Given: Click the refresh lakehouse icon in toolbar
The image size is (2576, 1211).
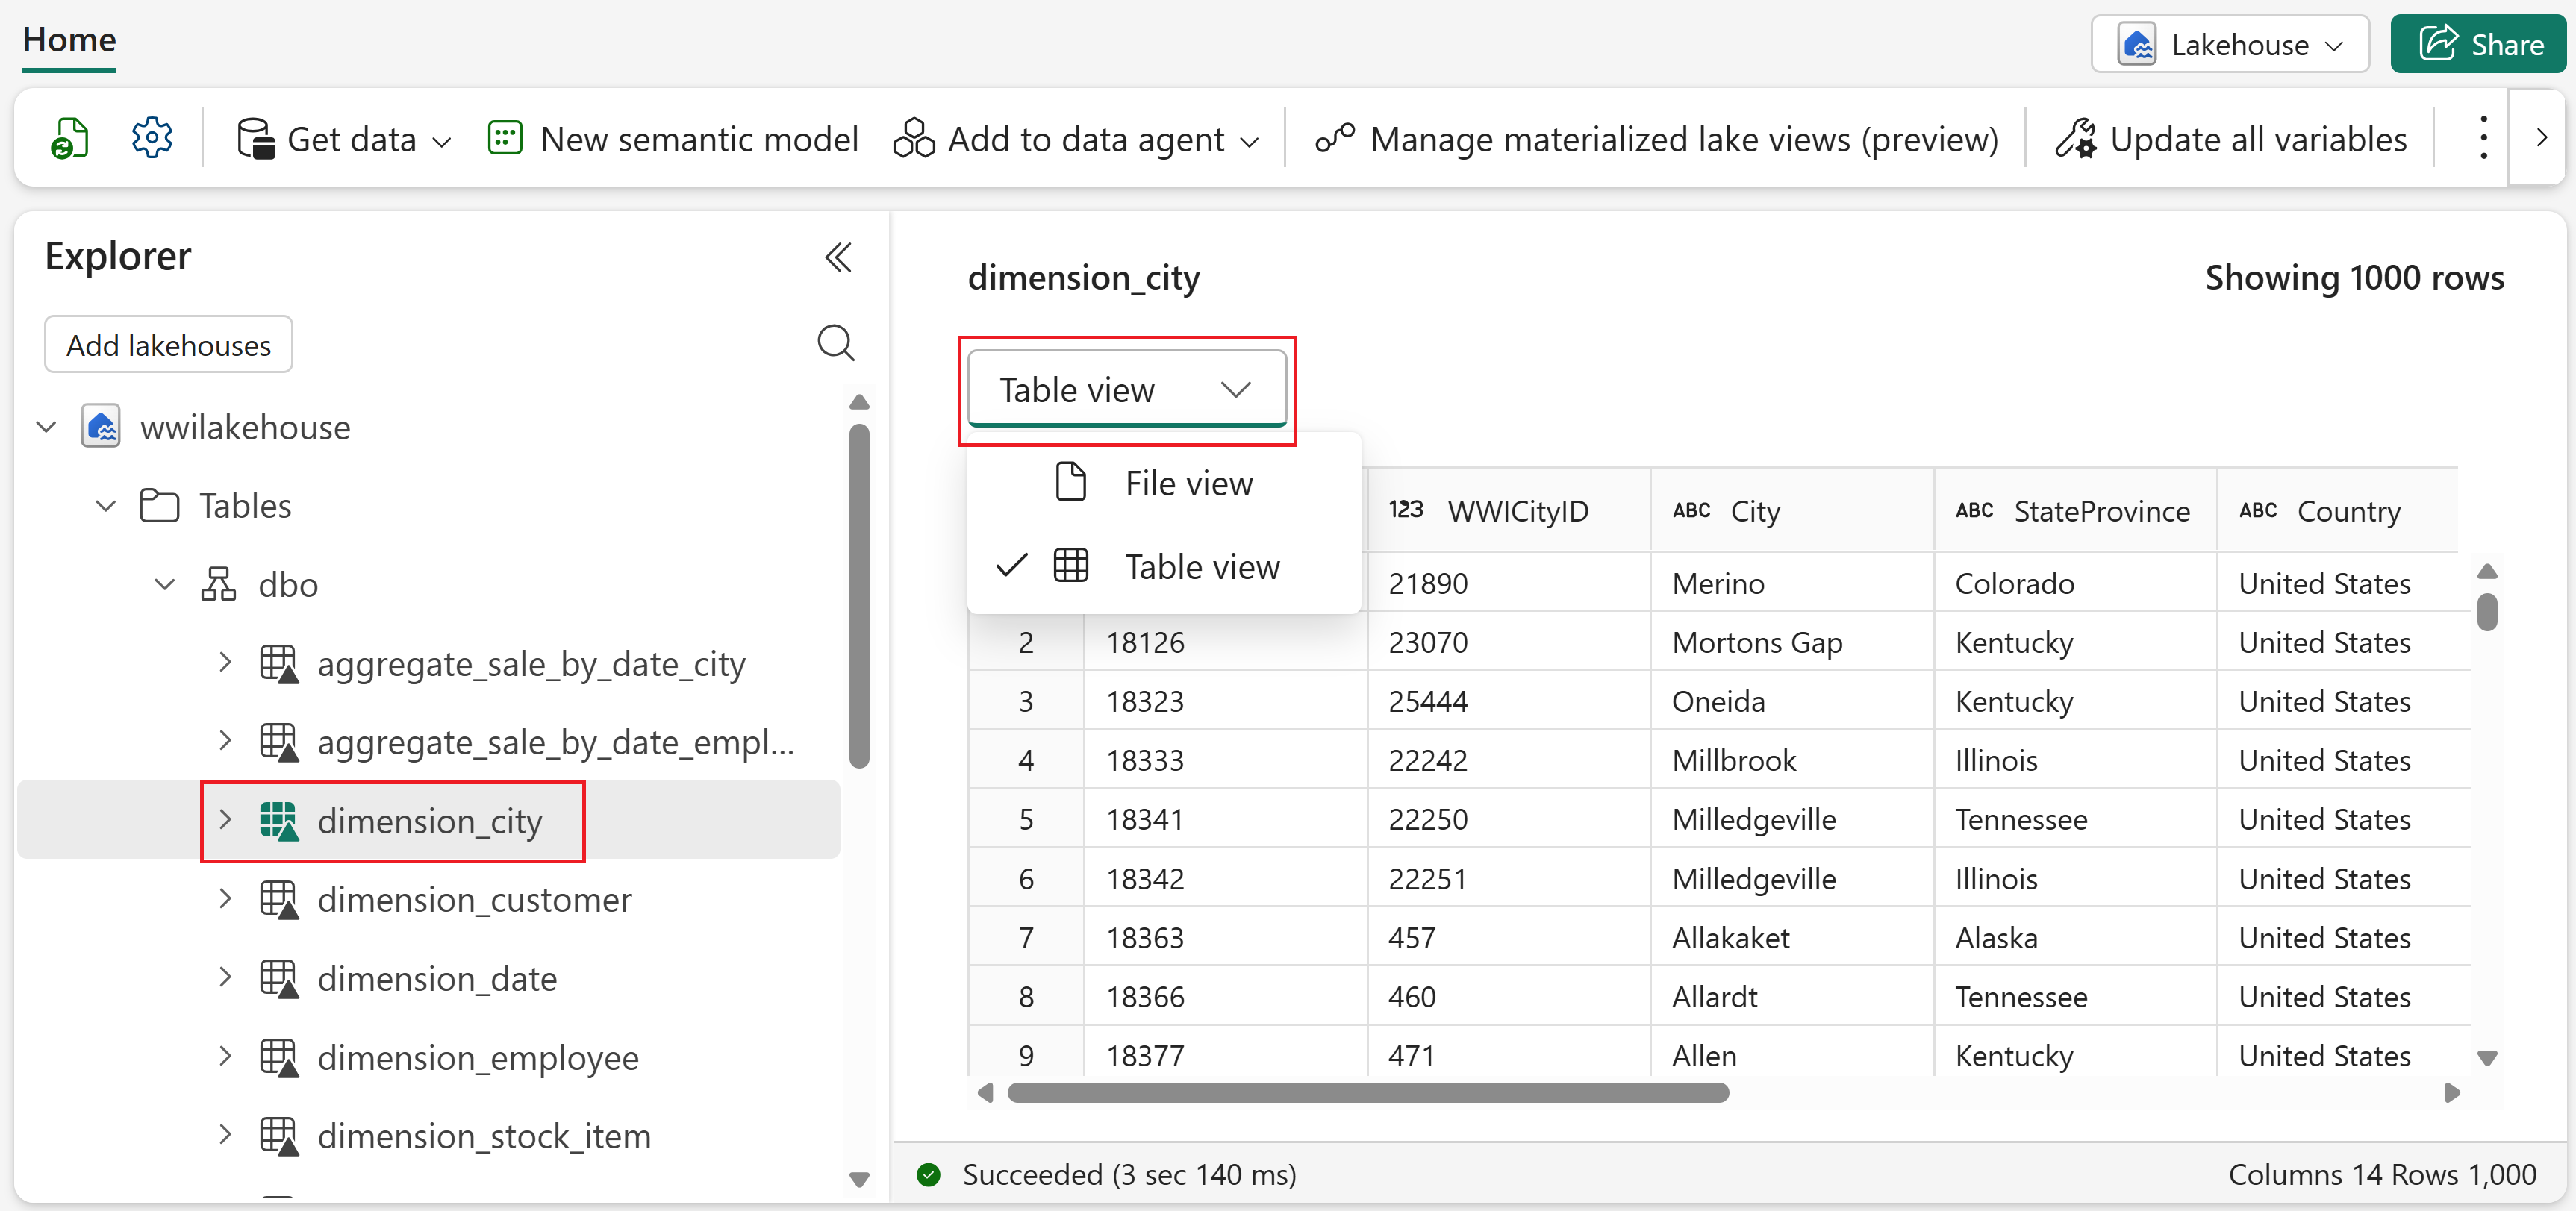Looking at the screenshot, I should click(x=69, y=139).
